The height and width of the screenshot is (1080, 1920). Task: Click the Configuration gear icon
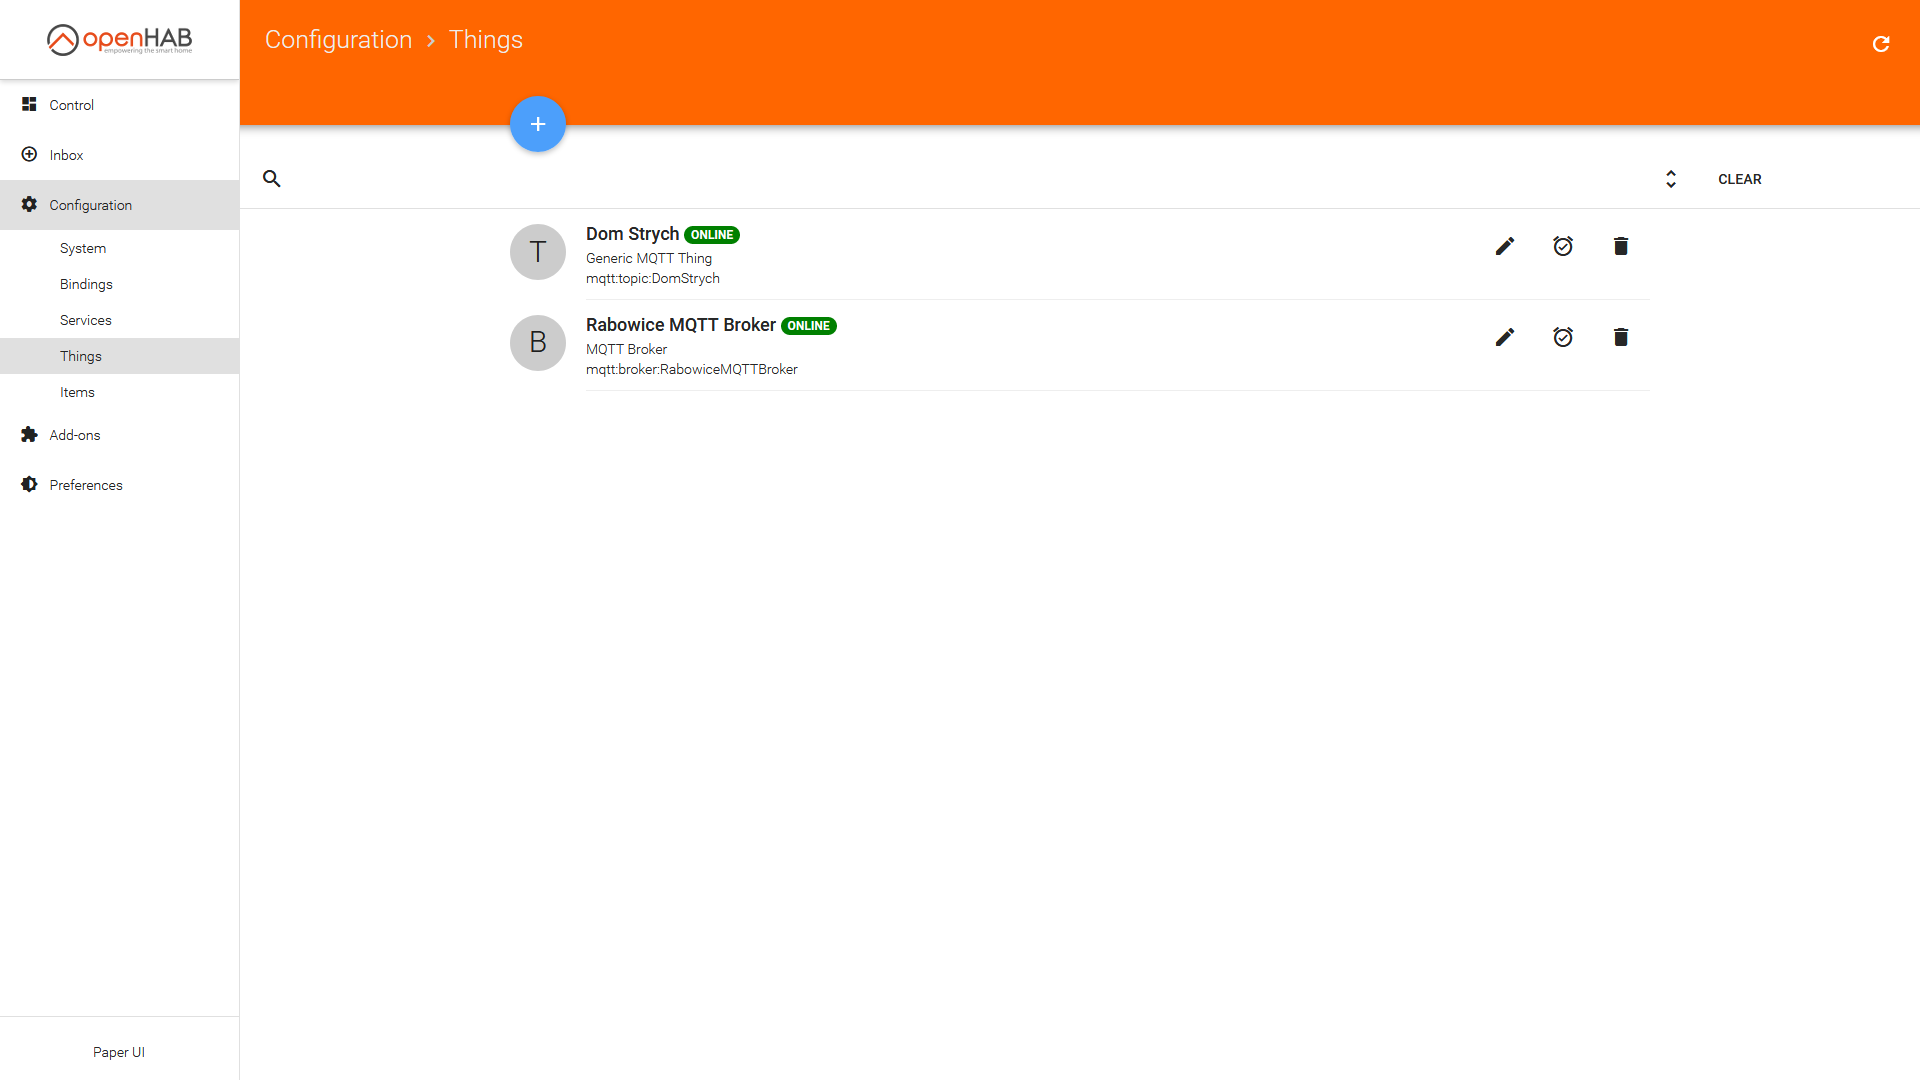[x=29, y=204]
